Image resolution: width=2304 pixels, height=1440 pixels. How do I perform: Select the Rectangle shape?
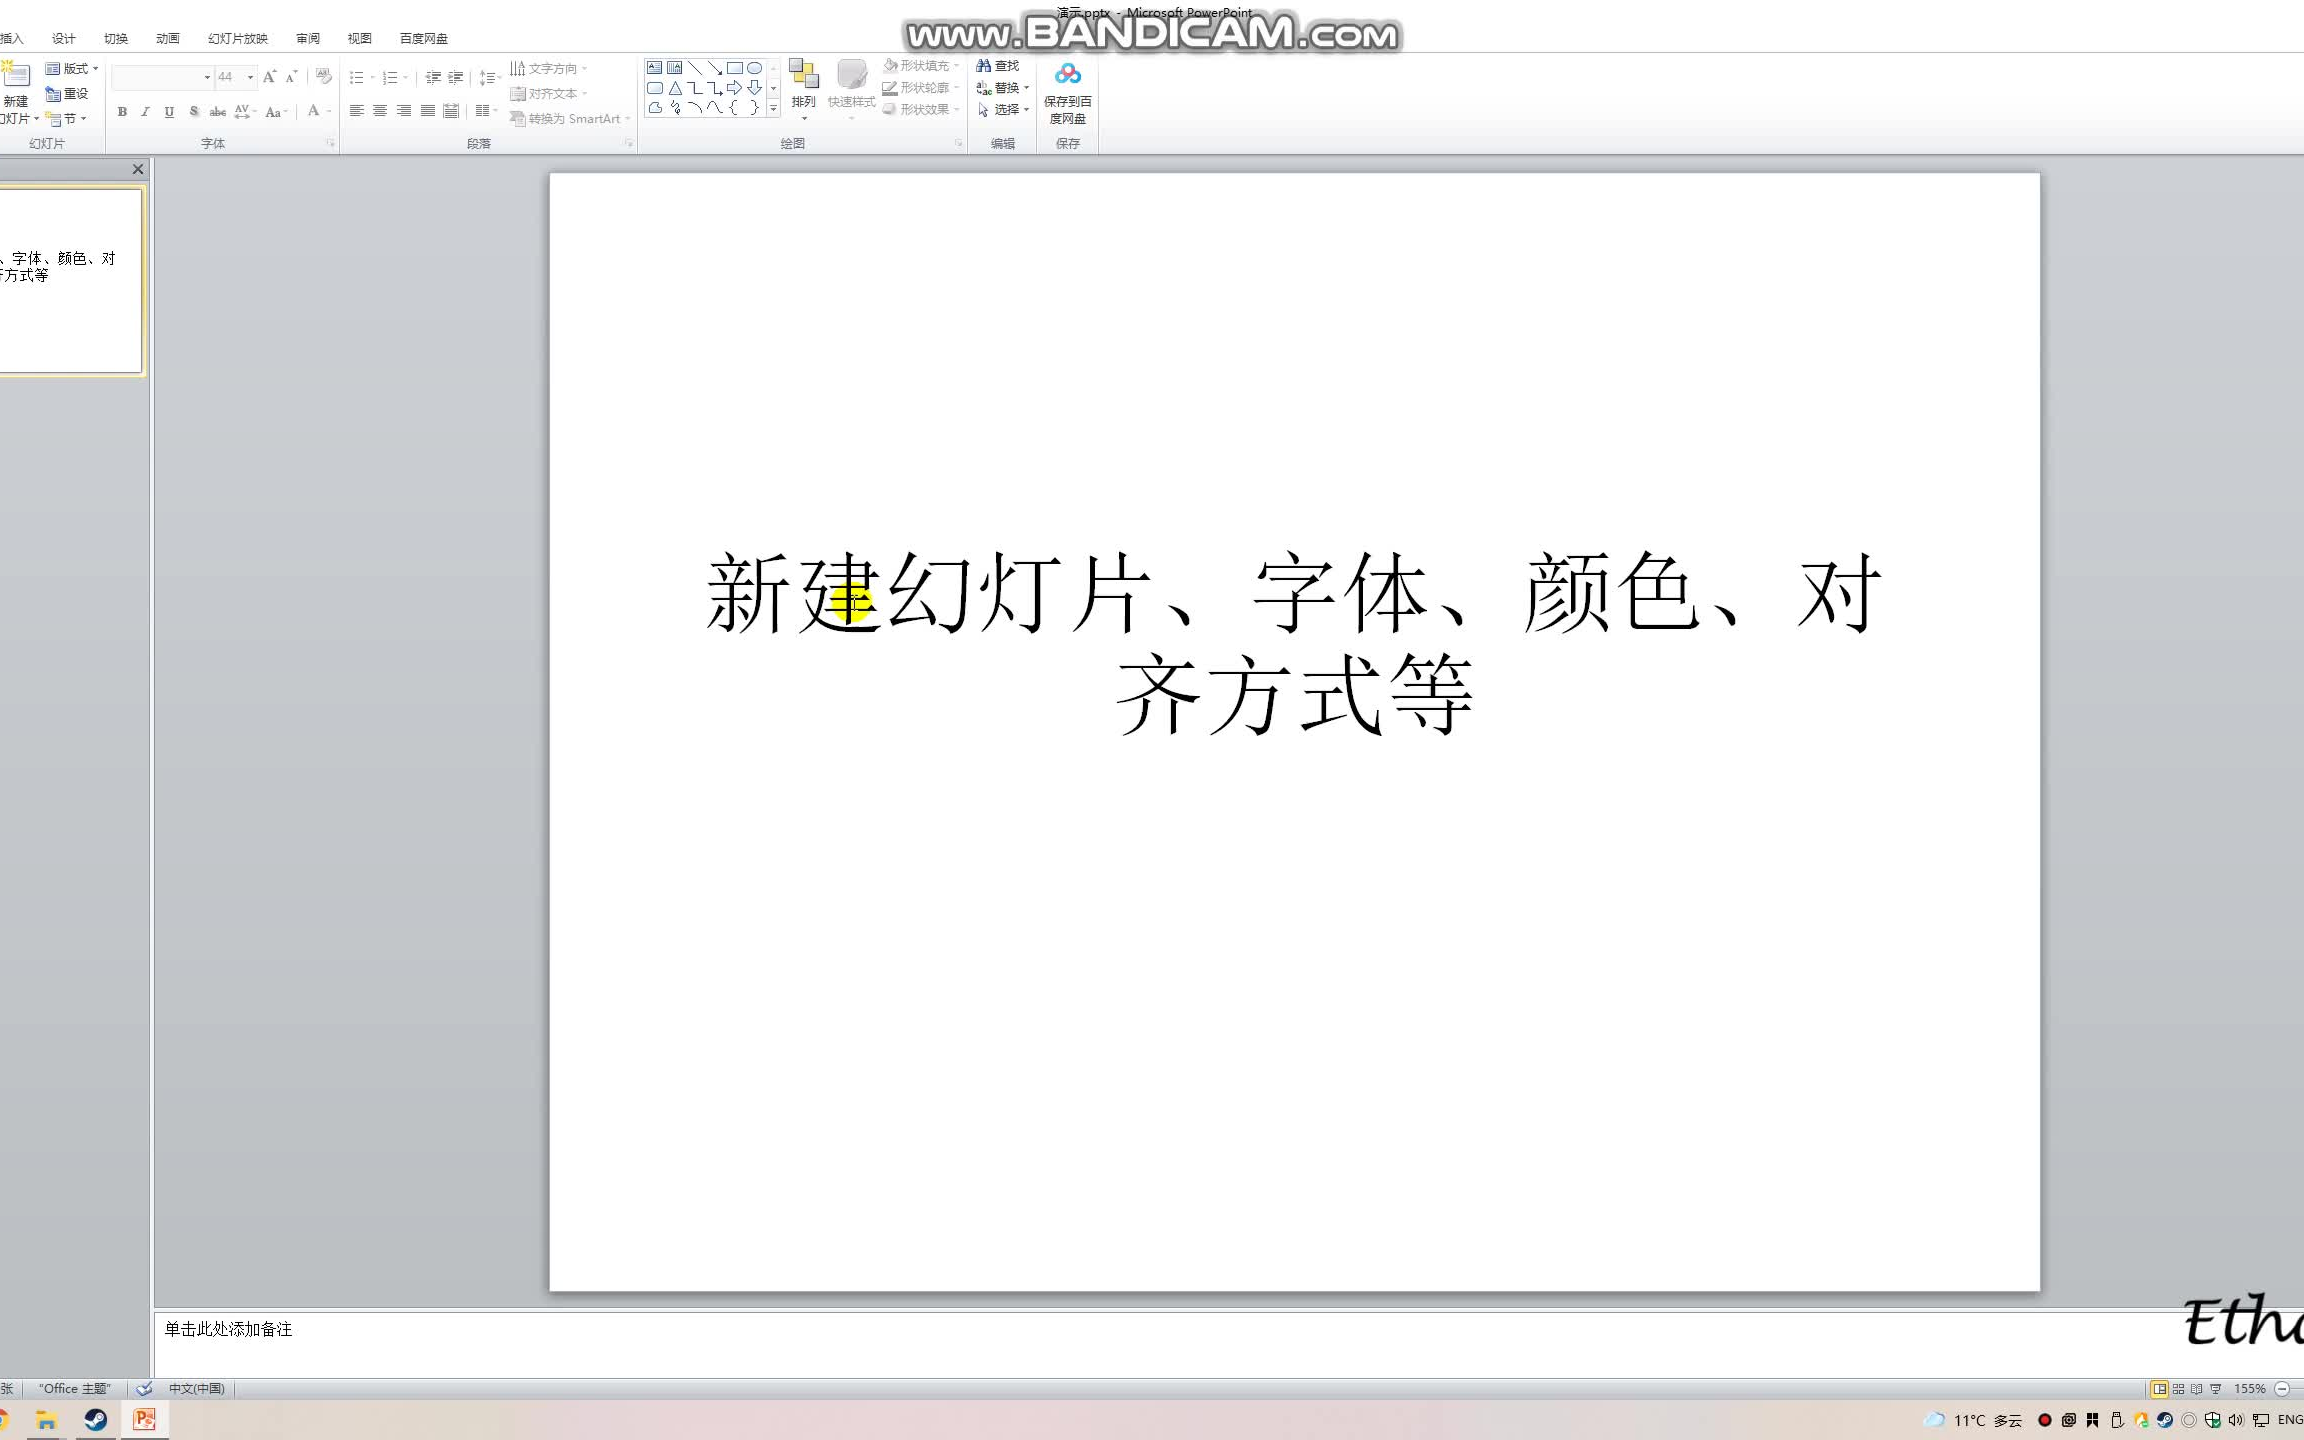coord(734,68)
